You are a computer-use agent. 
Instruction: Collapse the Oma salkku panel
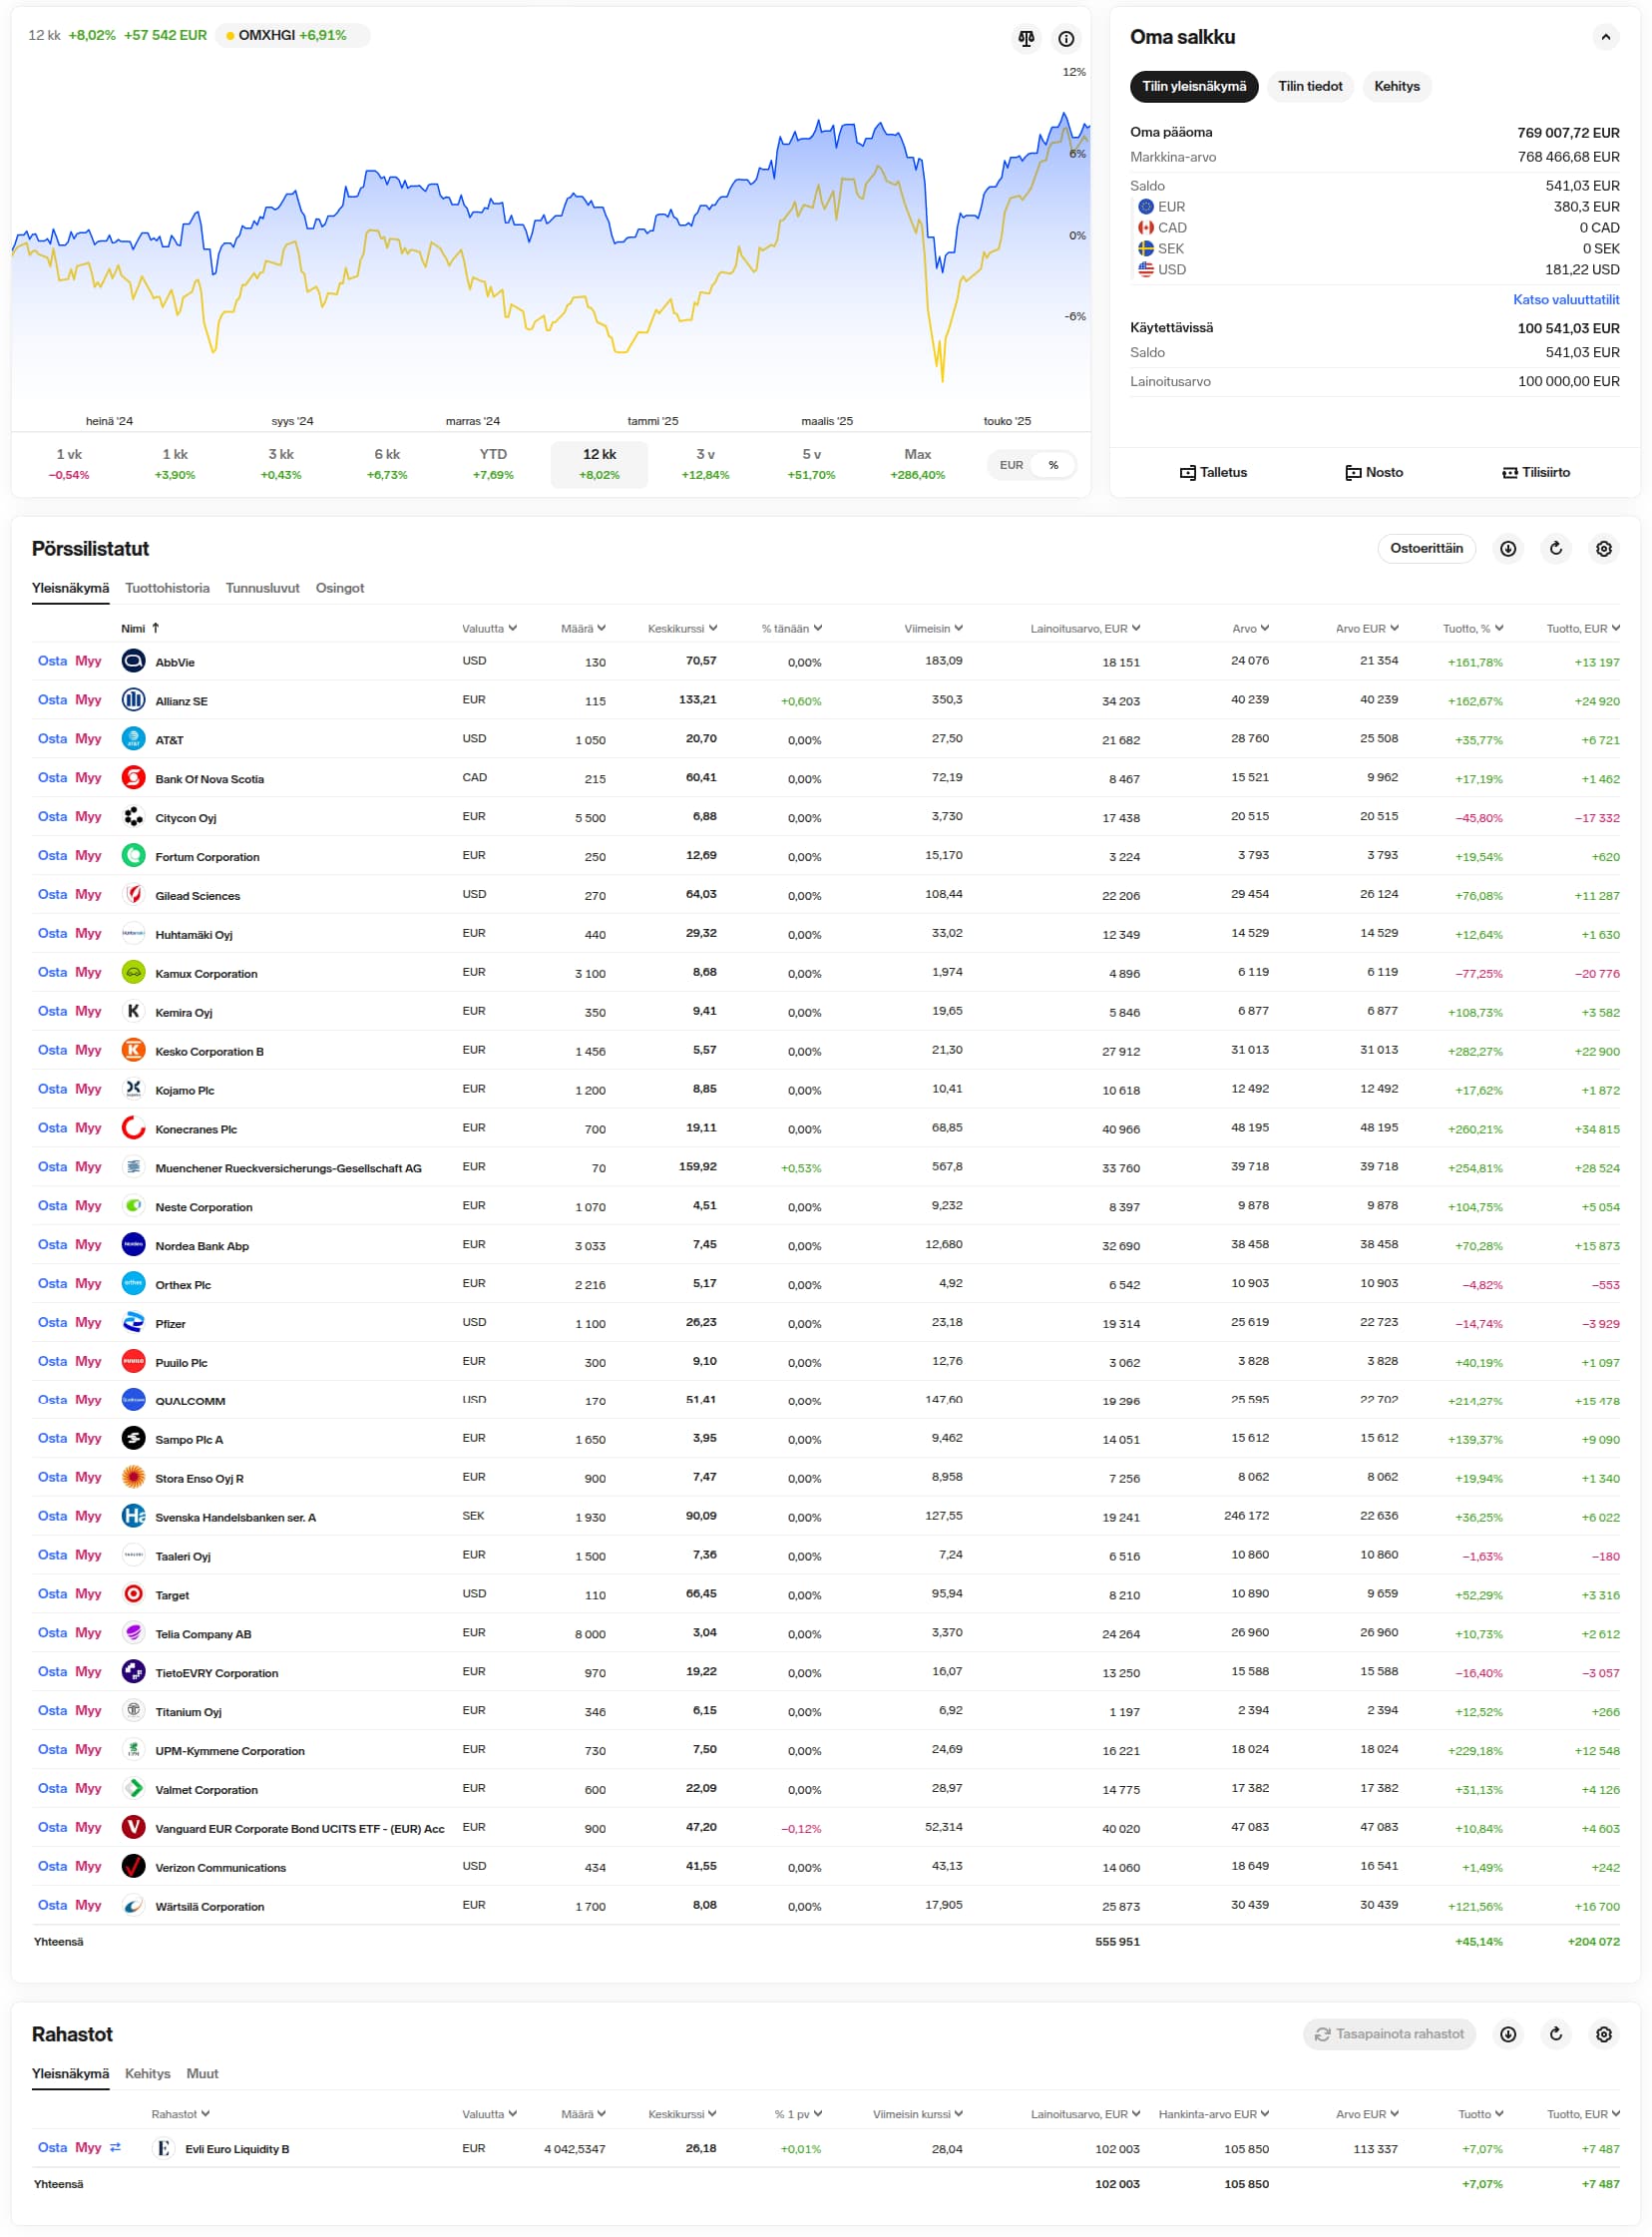[x=1604, y=37]
